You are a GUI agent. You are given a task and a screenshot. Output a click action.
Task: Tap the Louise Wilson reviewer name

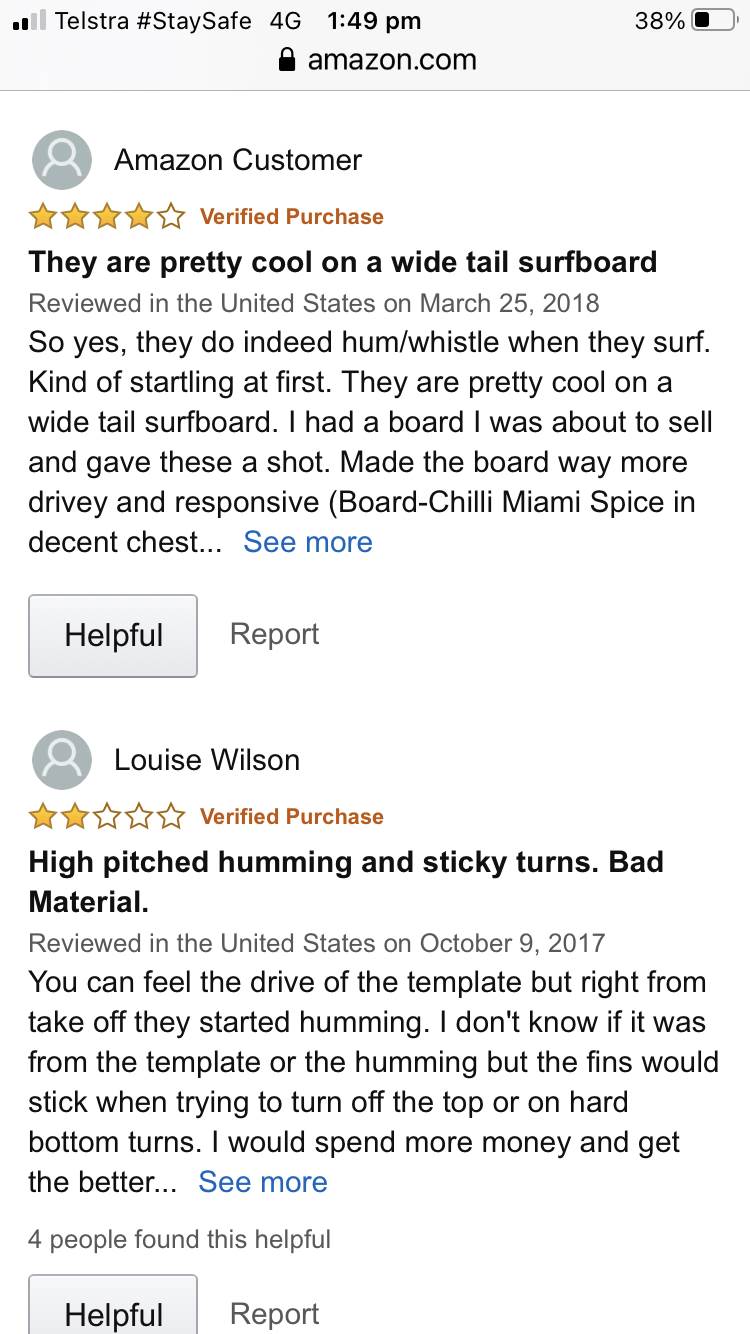(207, 760)
